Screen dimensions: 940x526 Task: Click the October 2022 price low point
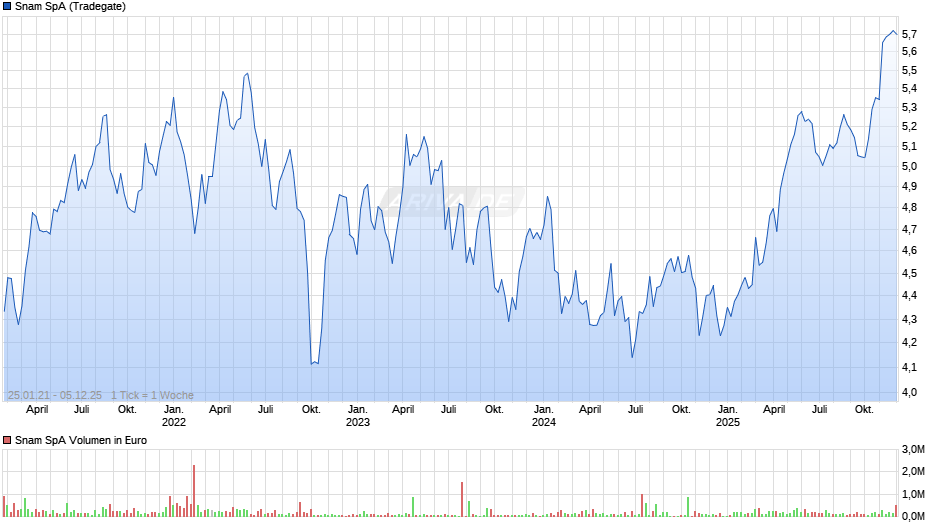[x=312, y=363]
